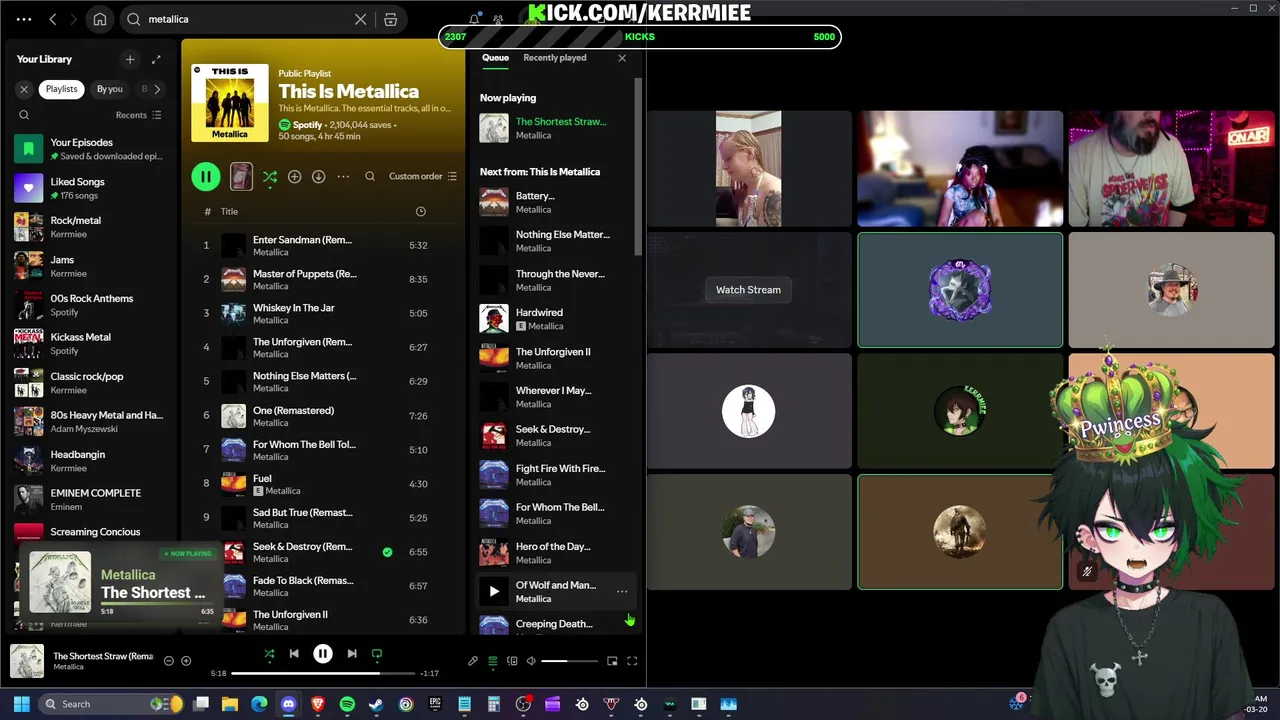The height and width of the screenshot is (720, 1280).
Task: Toggle repeat in the player bar
Action: point(377,654)
